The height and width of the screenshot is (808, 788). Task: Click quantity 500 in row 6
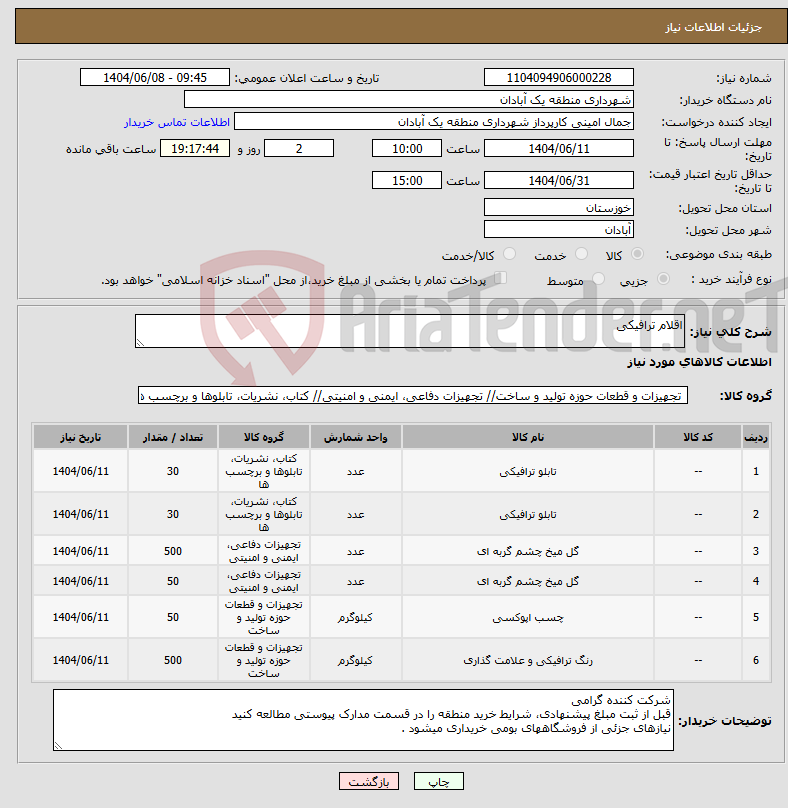(173, 660)
